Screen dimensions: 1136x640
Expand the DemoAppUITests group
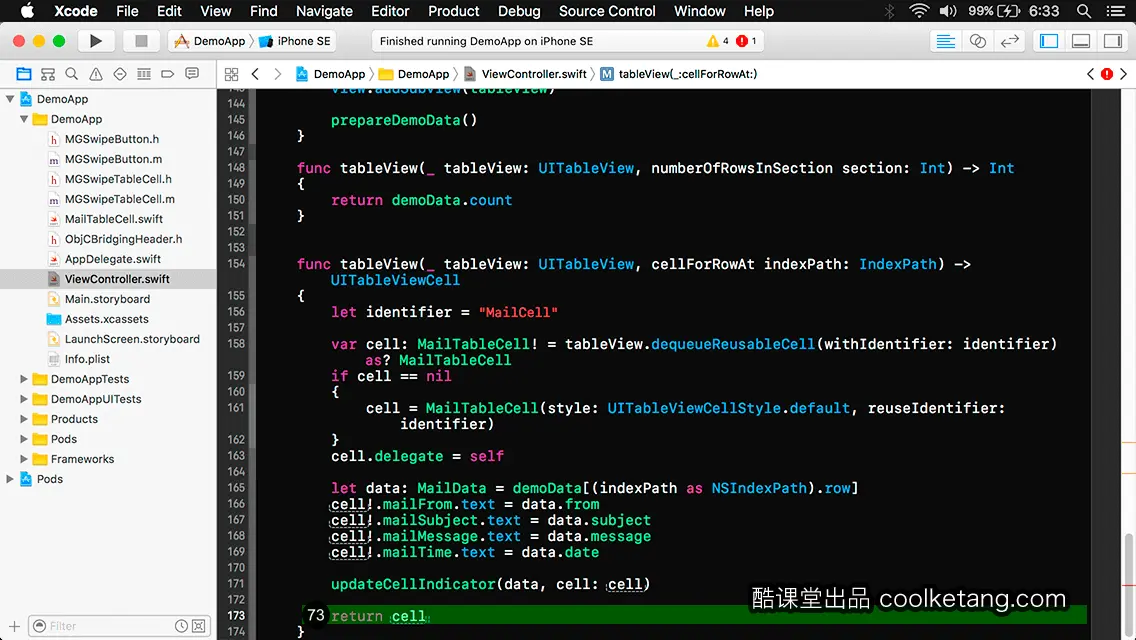point(24,399)
